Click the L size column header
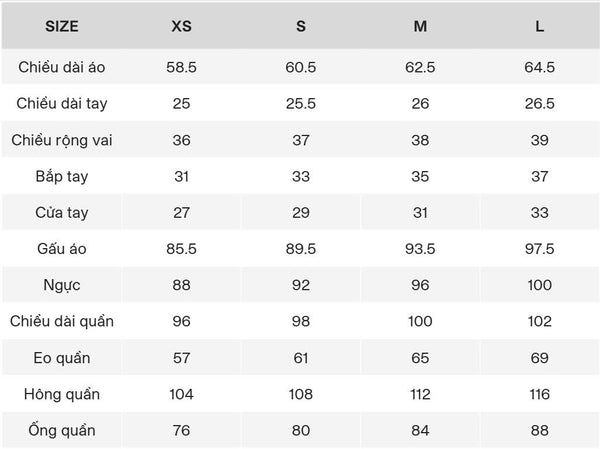The image size is (600, 449). click(x=540, y=26)
